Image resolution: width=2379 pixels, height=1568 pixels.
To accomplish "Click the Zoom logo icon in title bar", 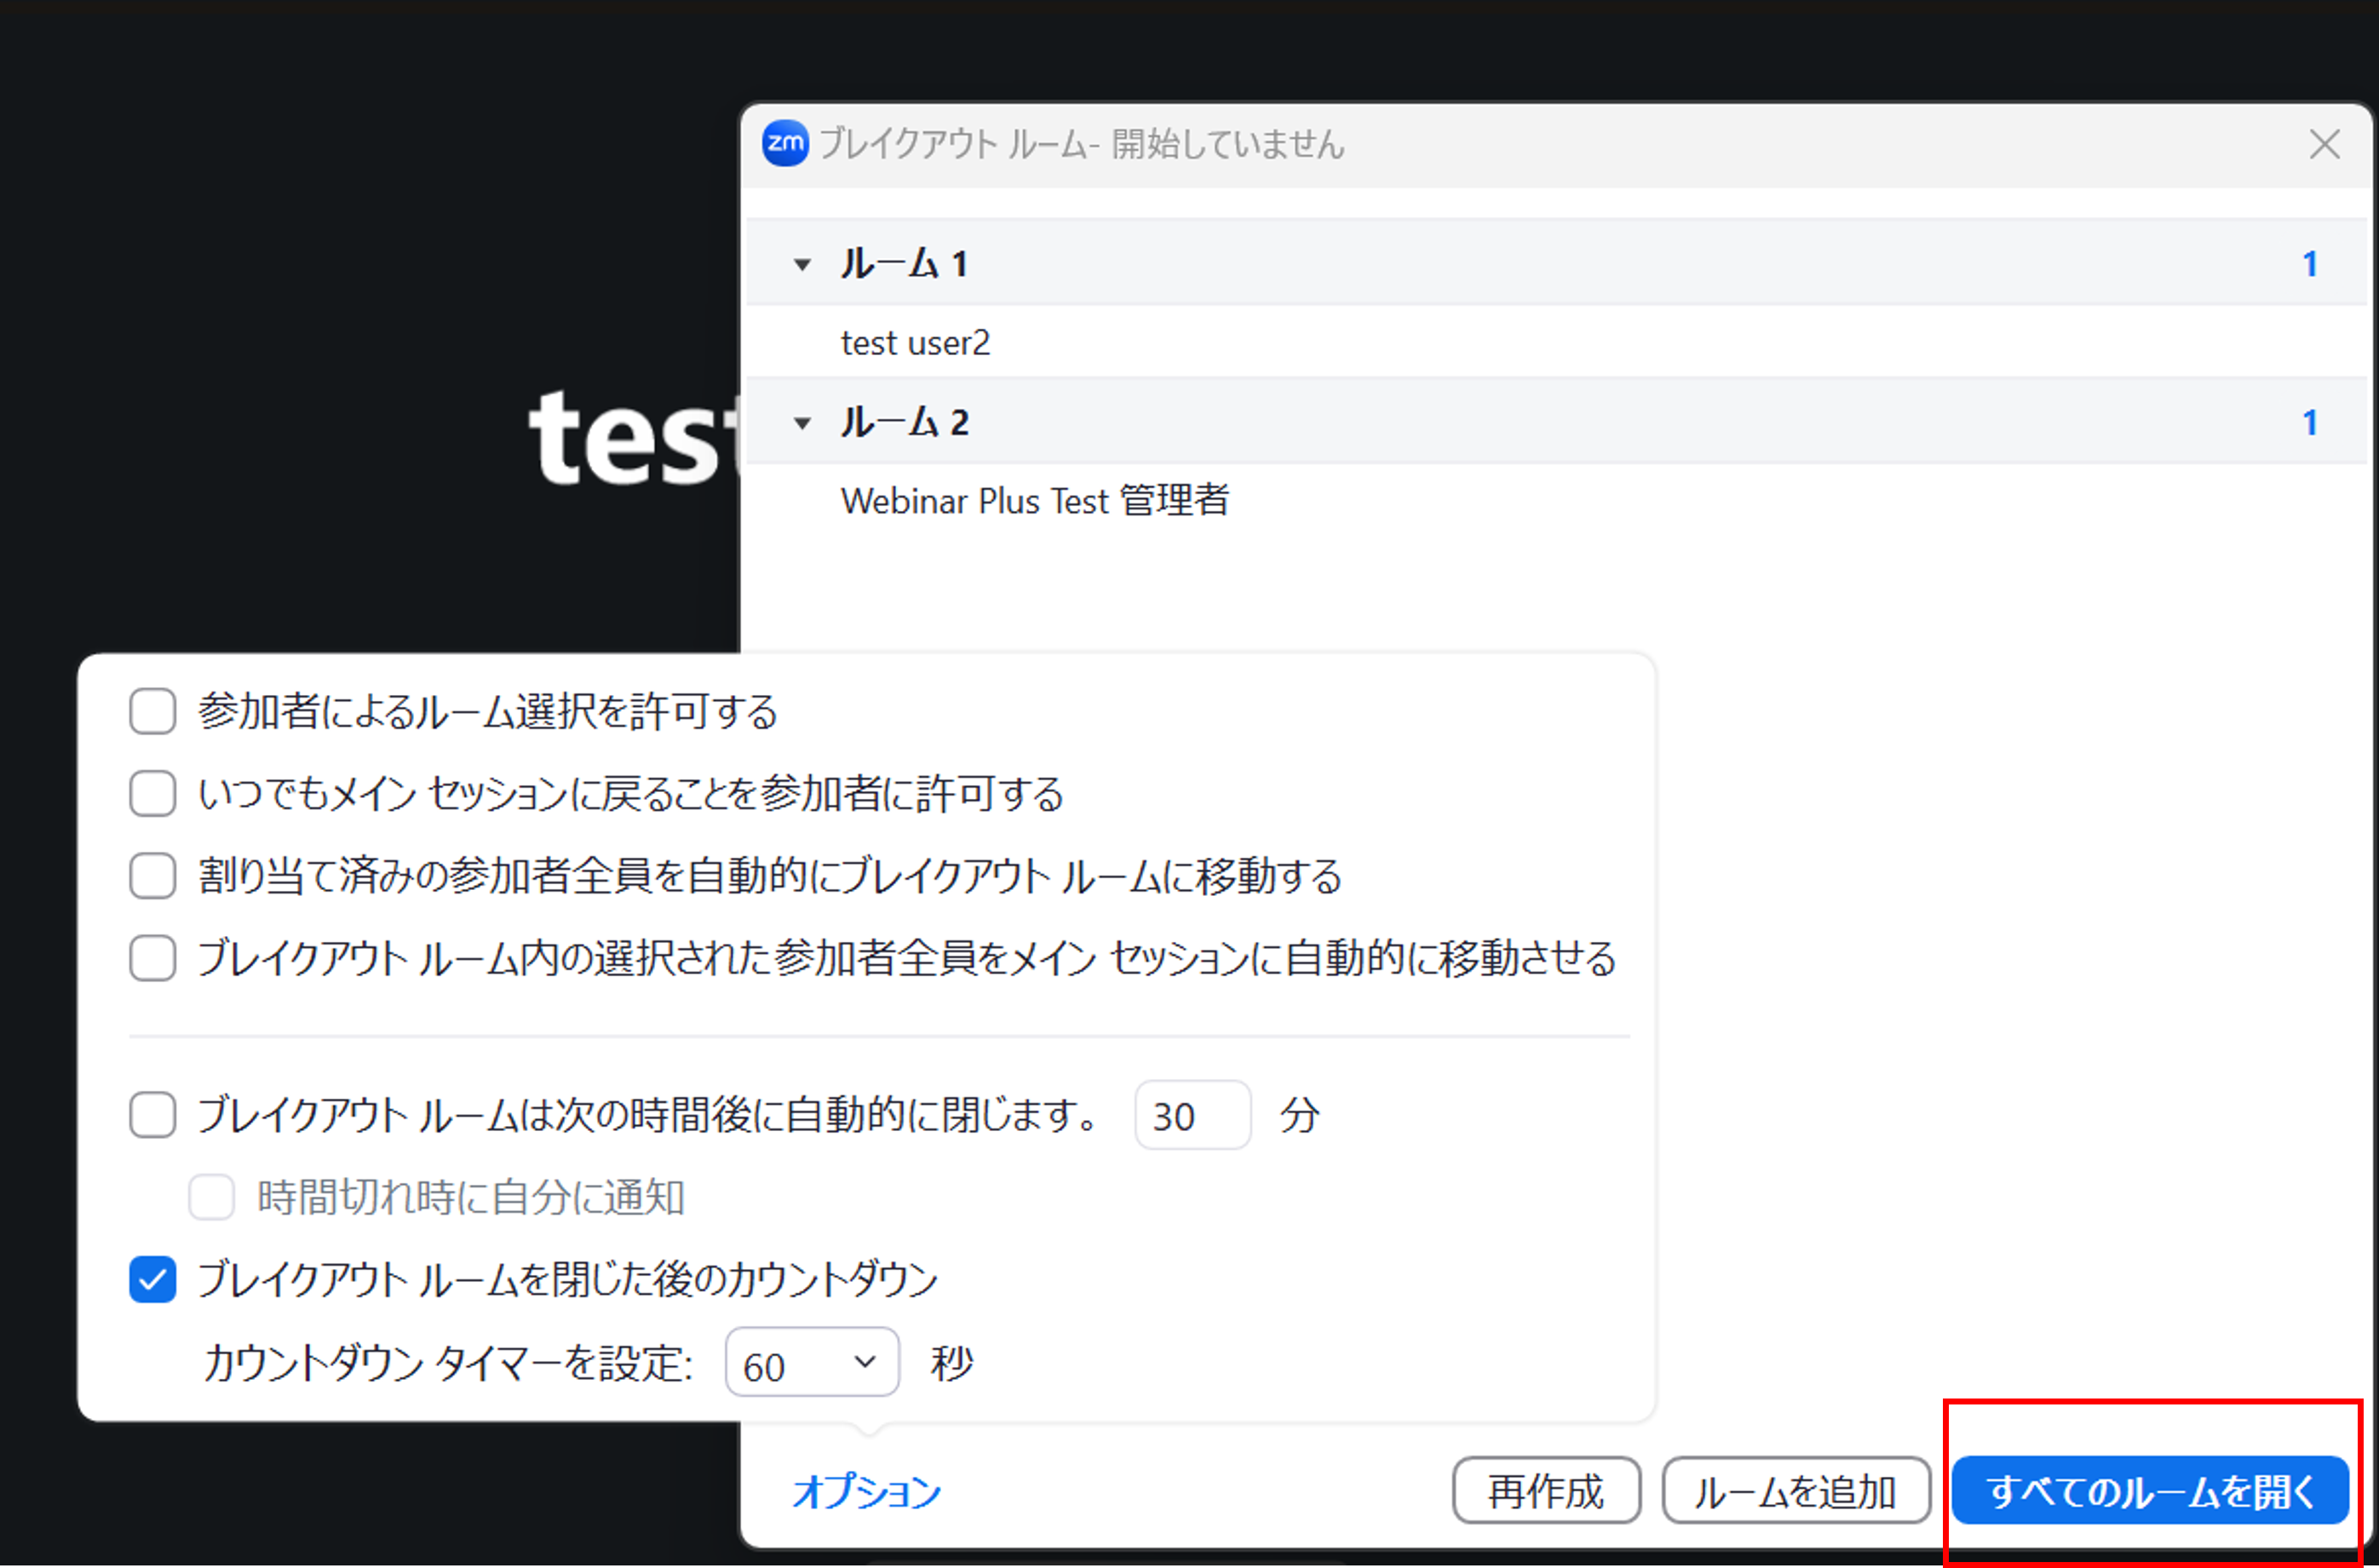I will [785, 144].
